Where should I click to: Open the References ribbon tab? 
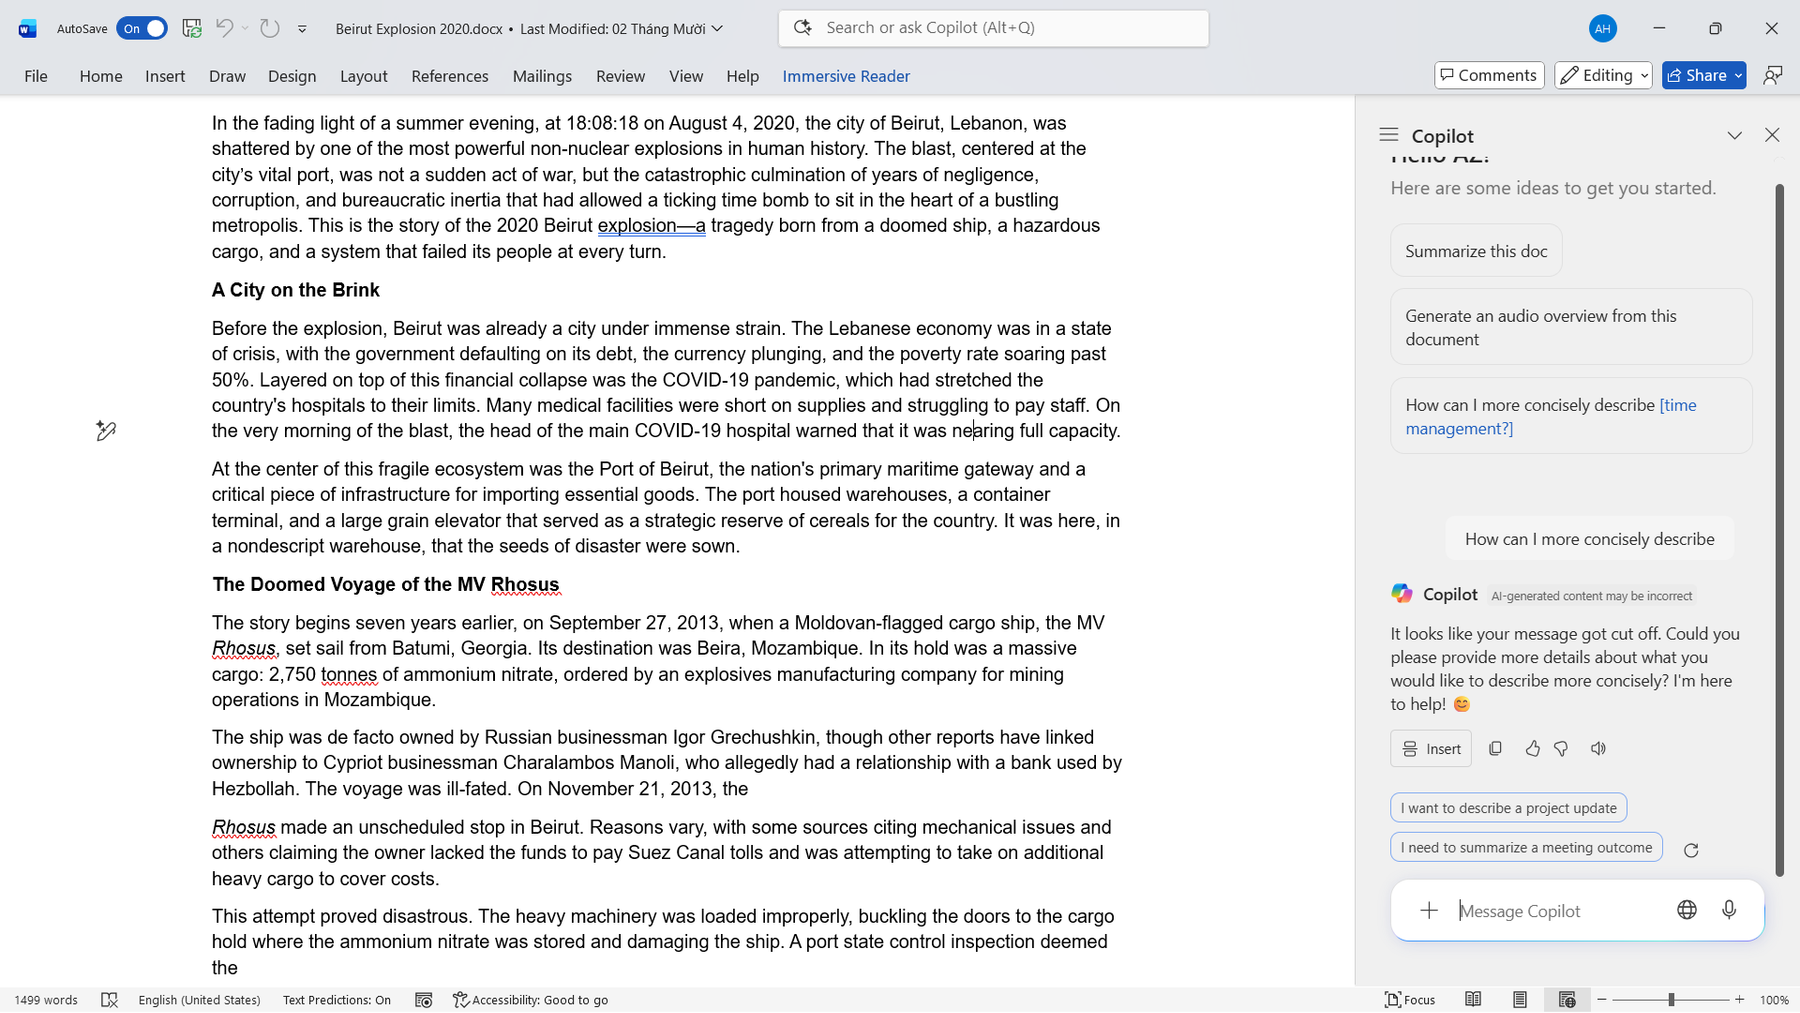(x=450, y=76)
